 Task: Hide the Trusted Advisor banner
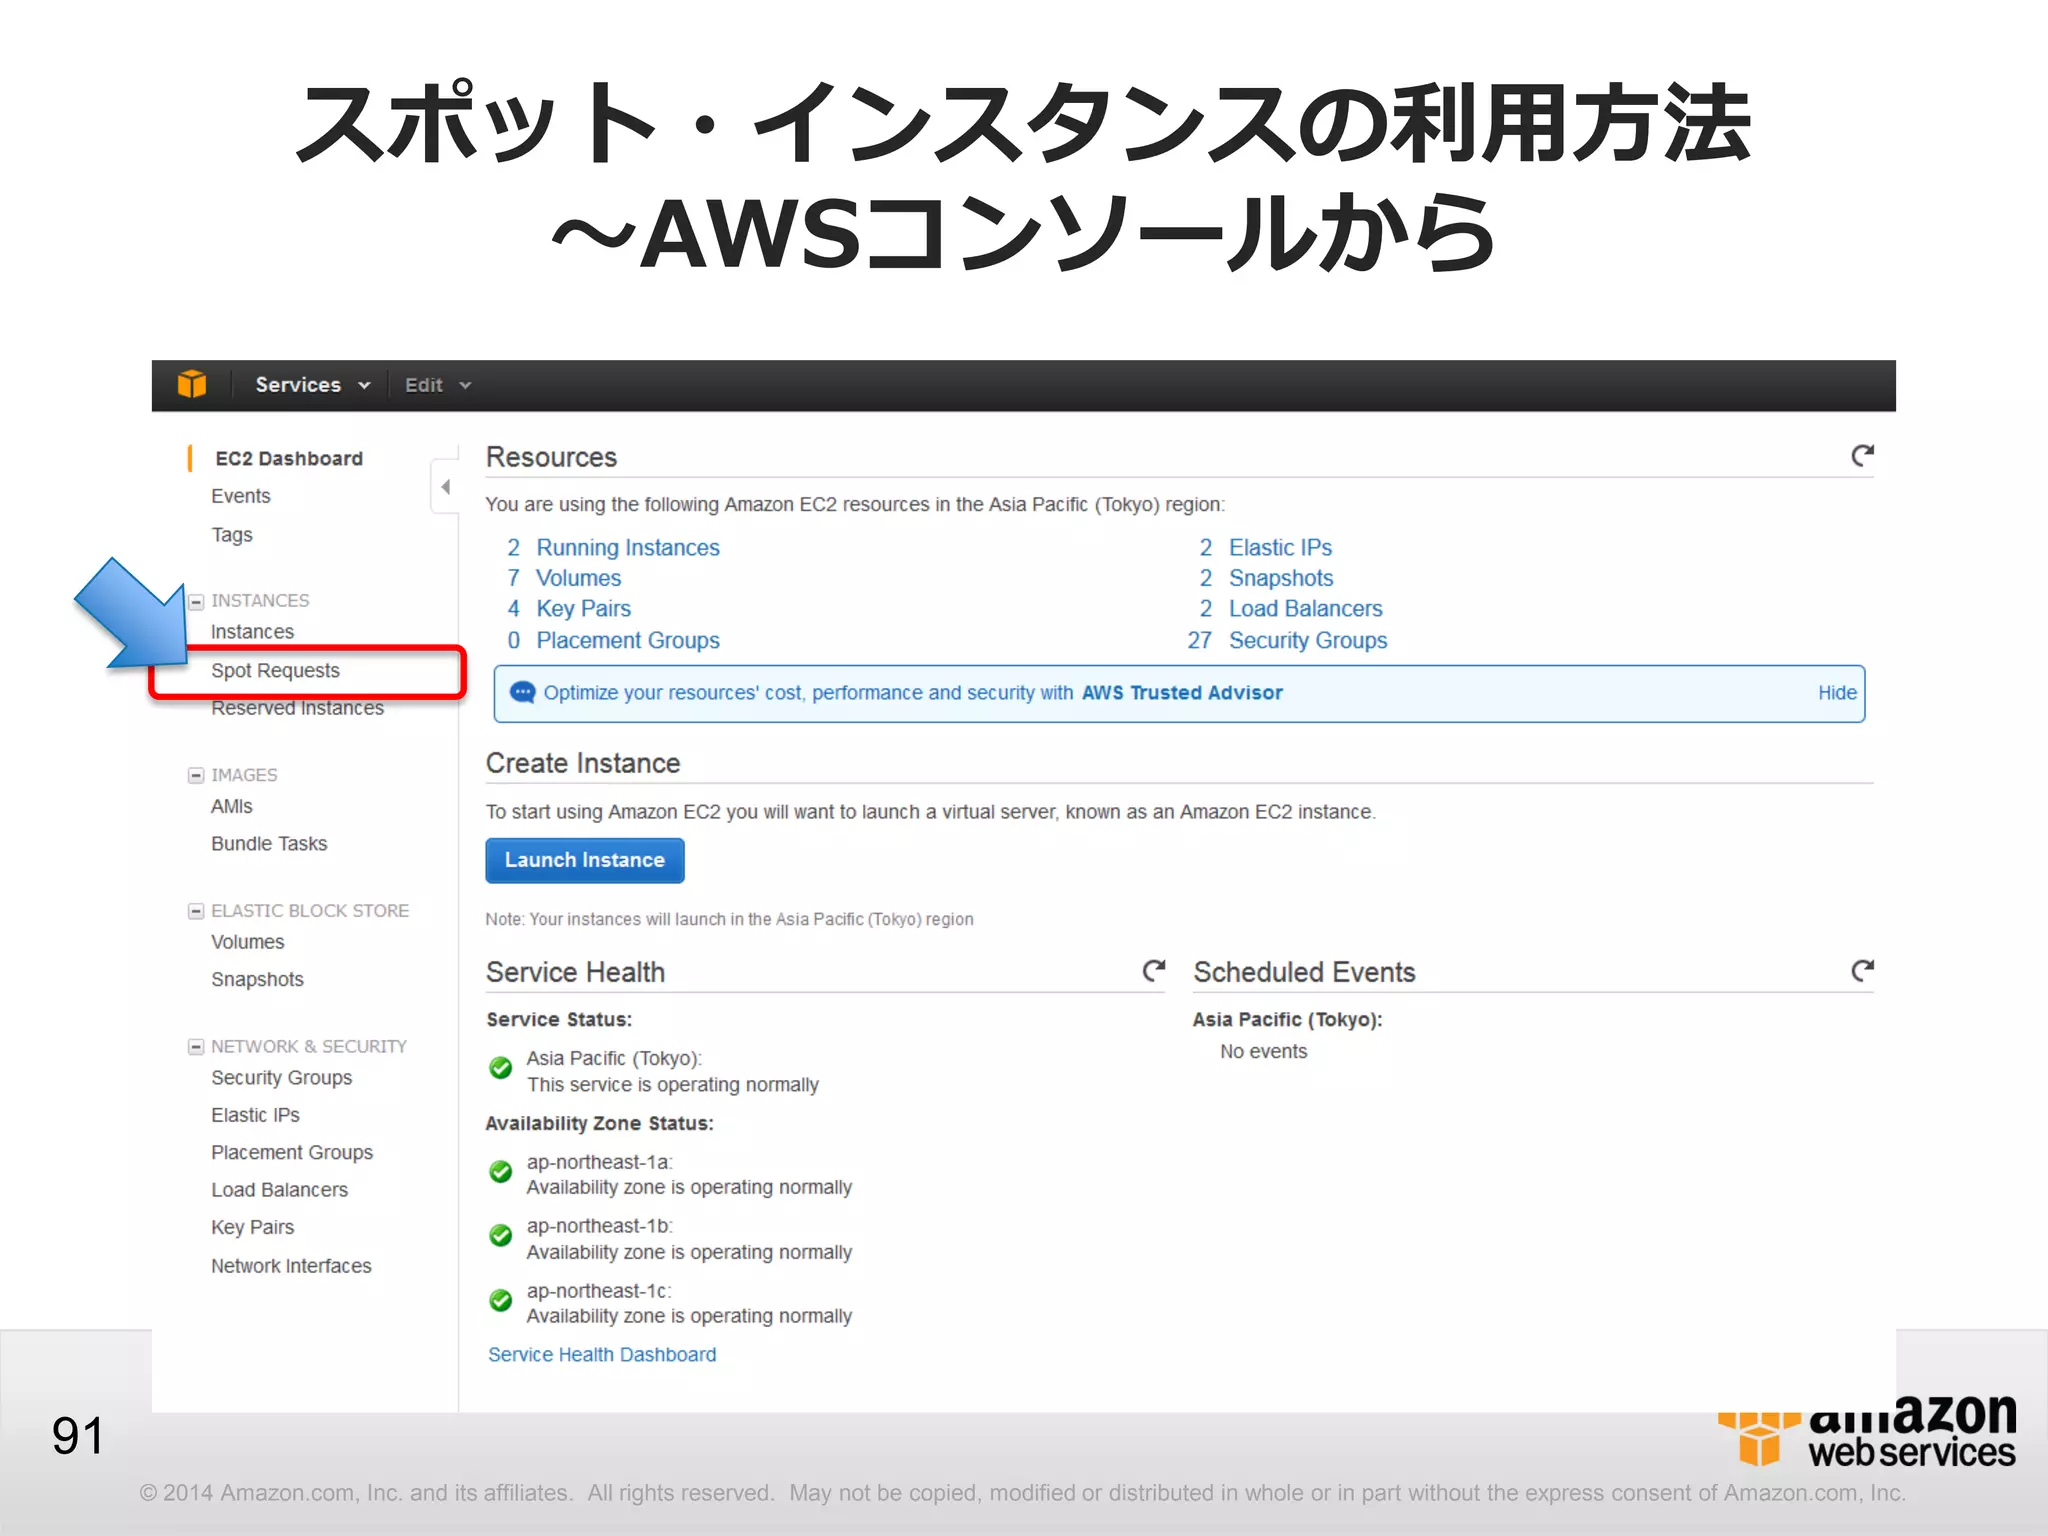[1837, 693]
